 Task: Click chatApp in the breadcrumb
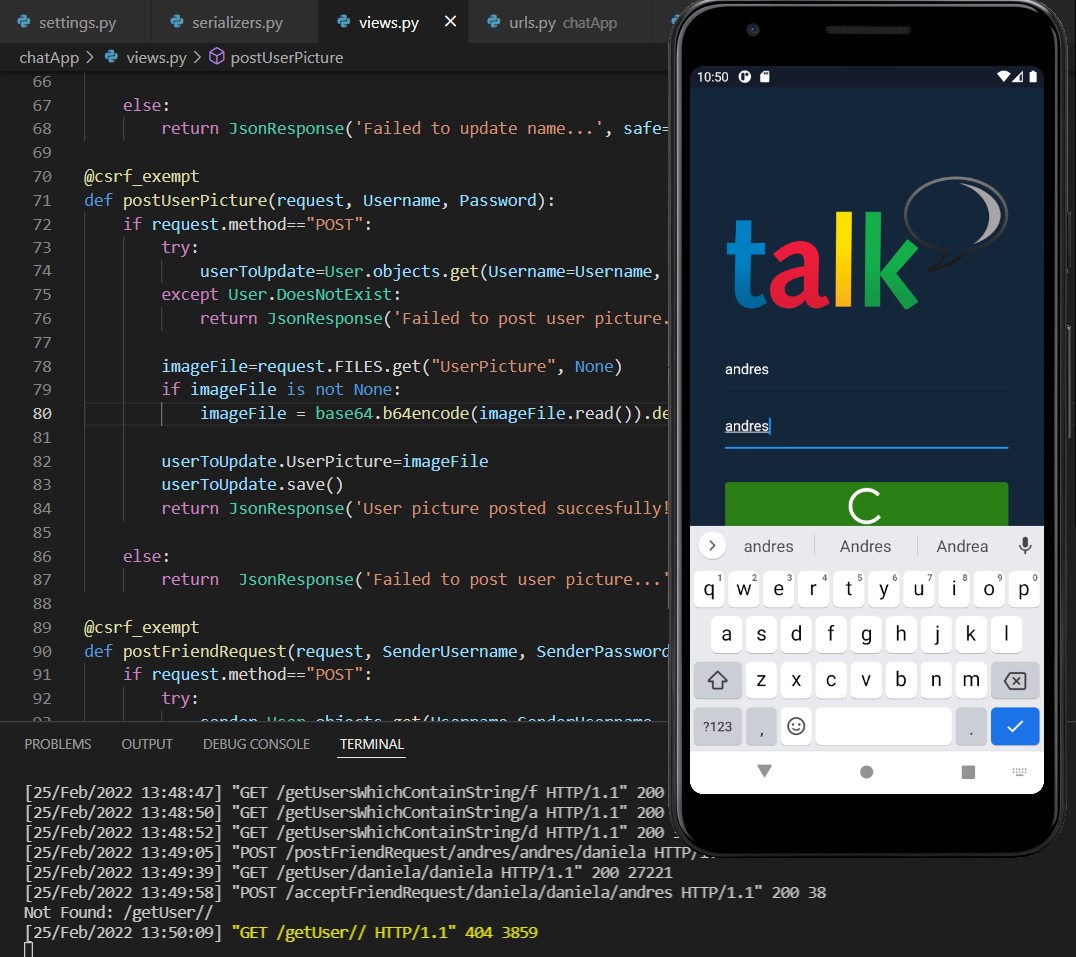pyautogui.click(x=49, y=58)
